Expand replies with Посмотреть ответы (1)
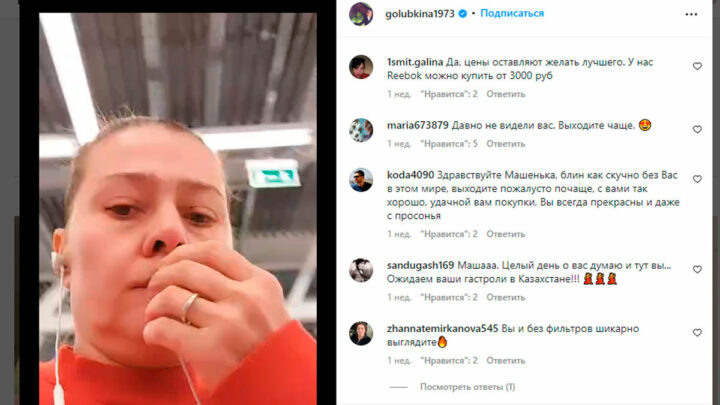Screen dimensions: 720x405 467,387
